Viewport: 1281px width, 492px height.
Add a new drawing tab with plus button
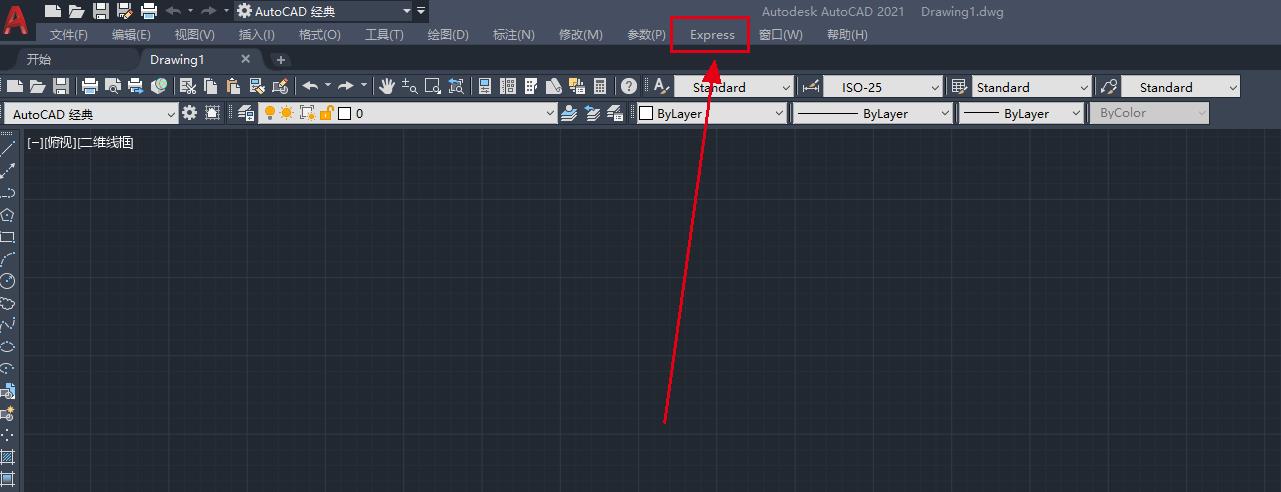(280, 60)
